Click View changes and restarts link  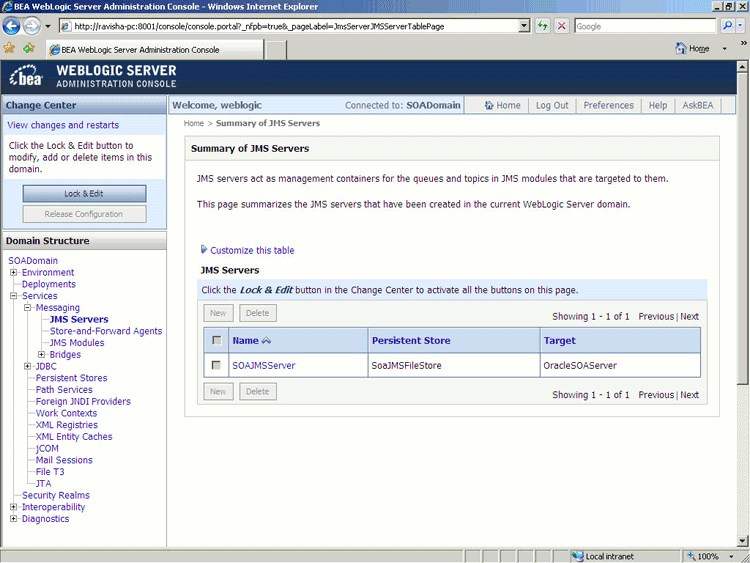(63, 125)
